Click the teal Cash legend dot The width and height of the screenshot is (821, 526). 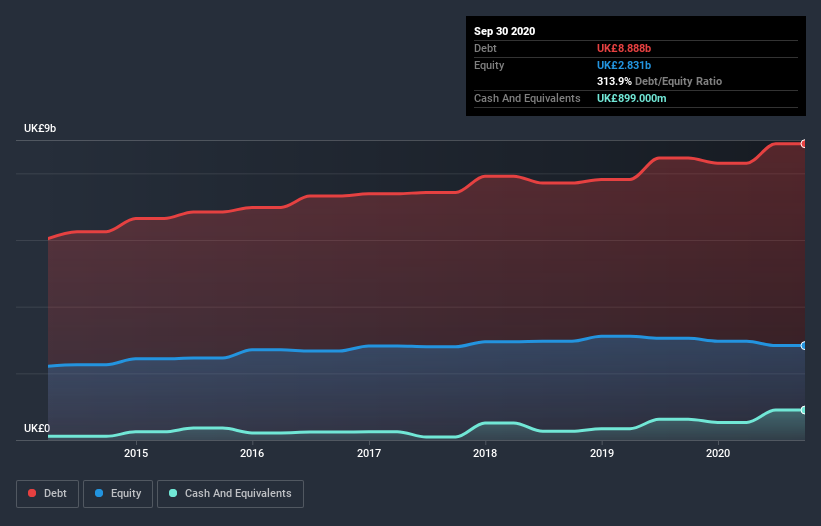click(173, 493)
